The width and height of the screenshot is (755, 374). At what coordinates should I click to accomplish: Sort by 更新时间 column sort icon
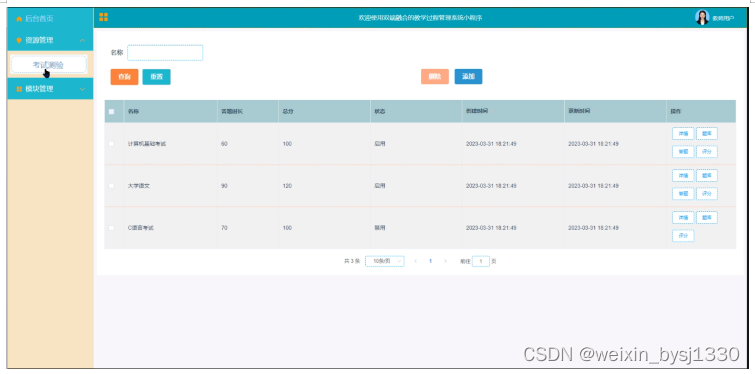pos(594,111)
